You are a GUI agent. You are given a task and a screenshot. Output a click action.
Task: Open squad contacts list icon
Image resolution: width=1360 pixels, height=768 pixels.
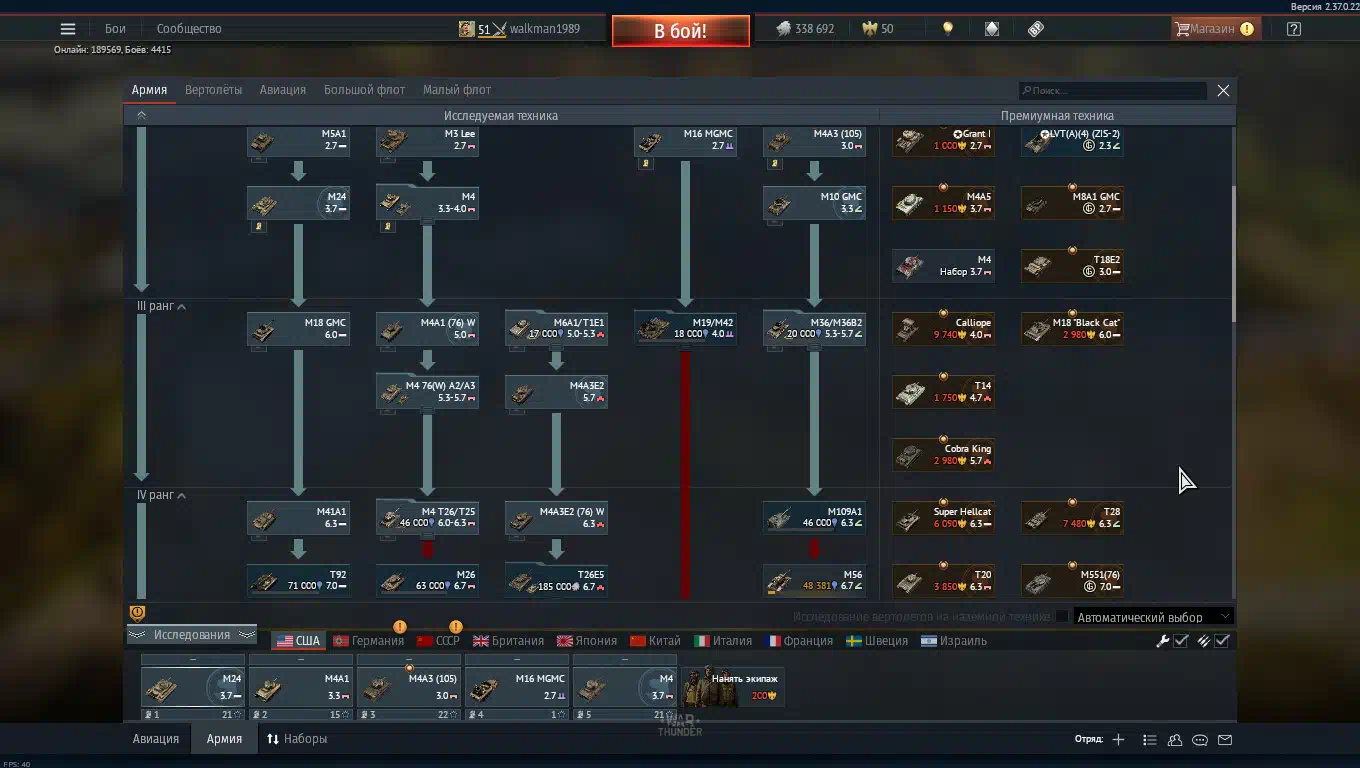pyautogui.click(x=1175, y=740)
